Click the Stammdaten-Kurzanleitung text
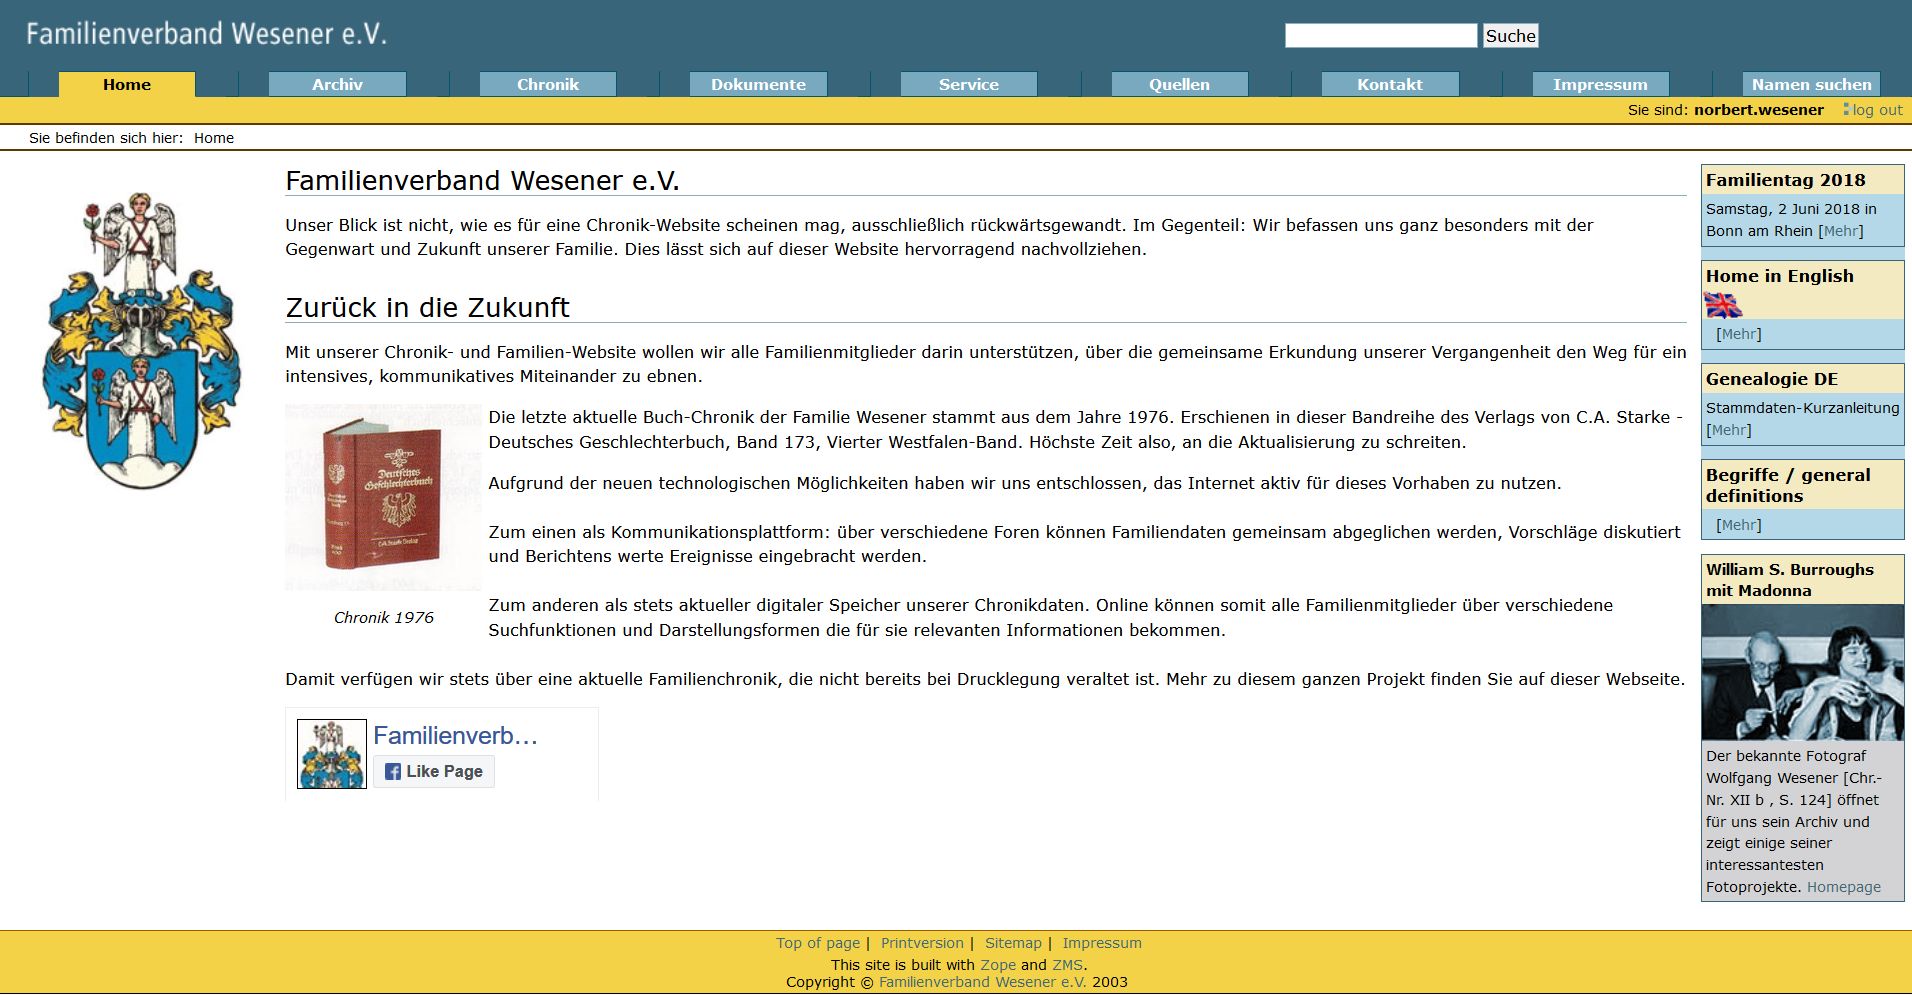Viewport: 1912px width, 995px height. click(x=1802, y=408)
